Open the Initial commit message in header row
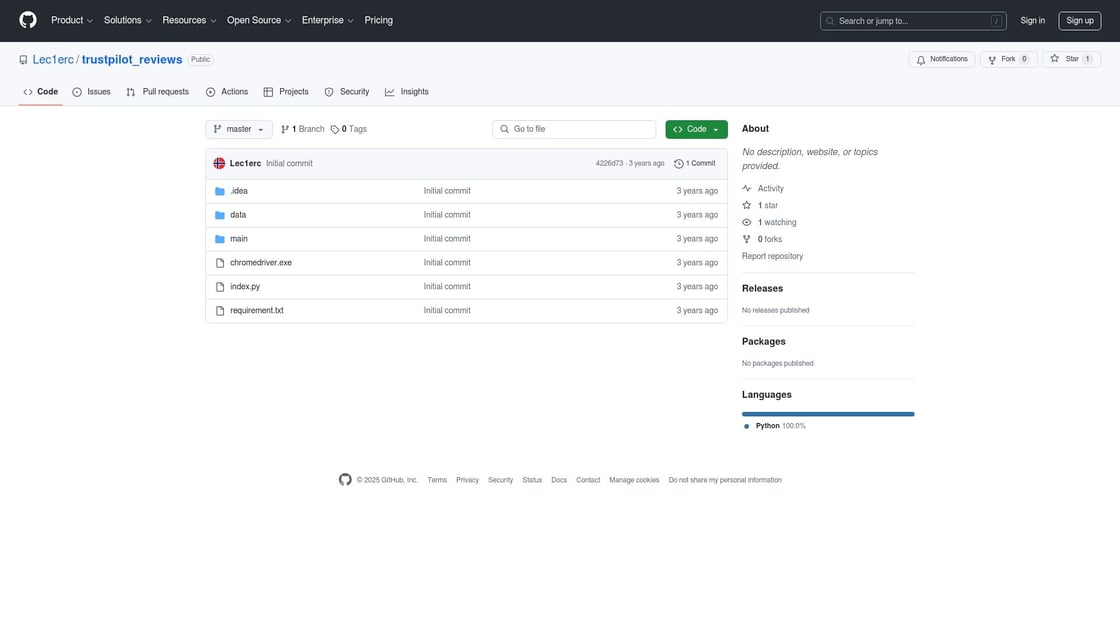1120x630 pixels. pyautogui.click(x=289, y=164)
